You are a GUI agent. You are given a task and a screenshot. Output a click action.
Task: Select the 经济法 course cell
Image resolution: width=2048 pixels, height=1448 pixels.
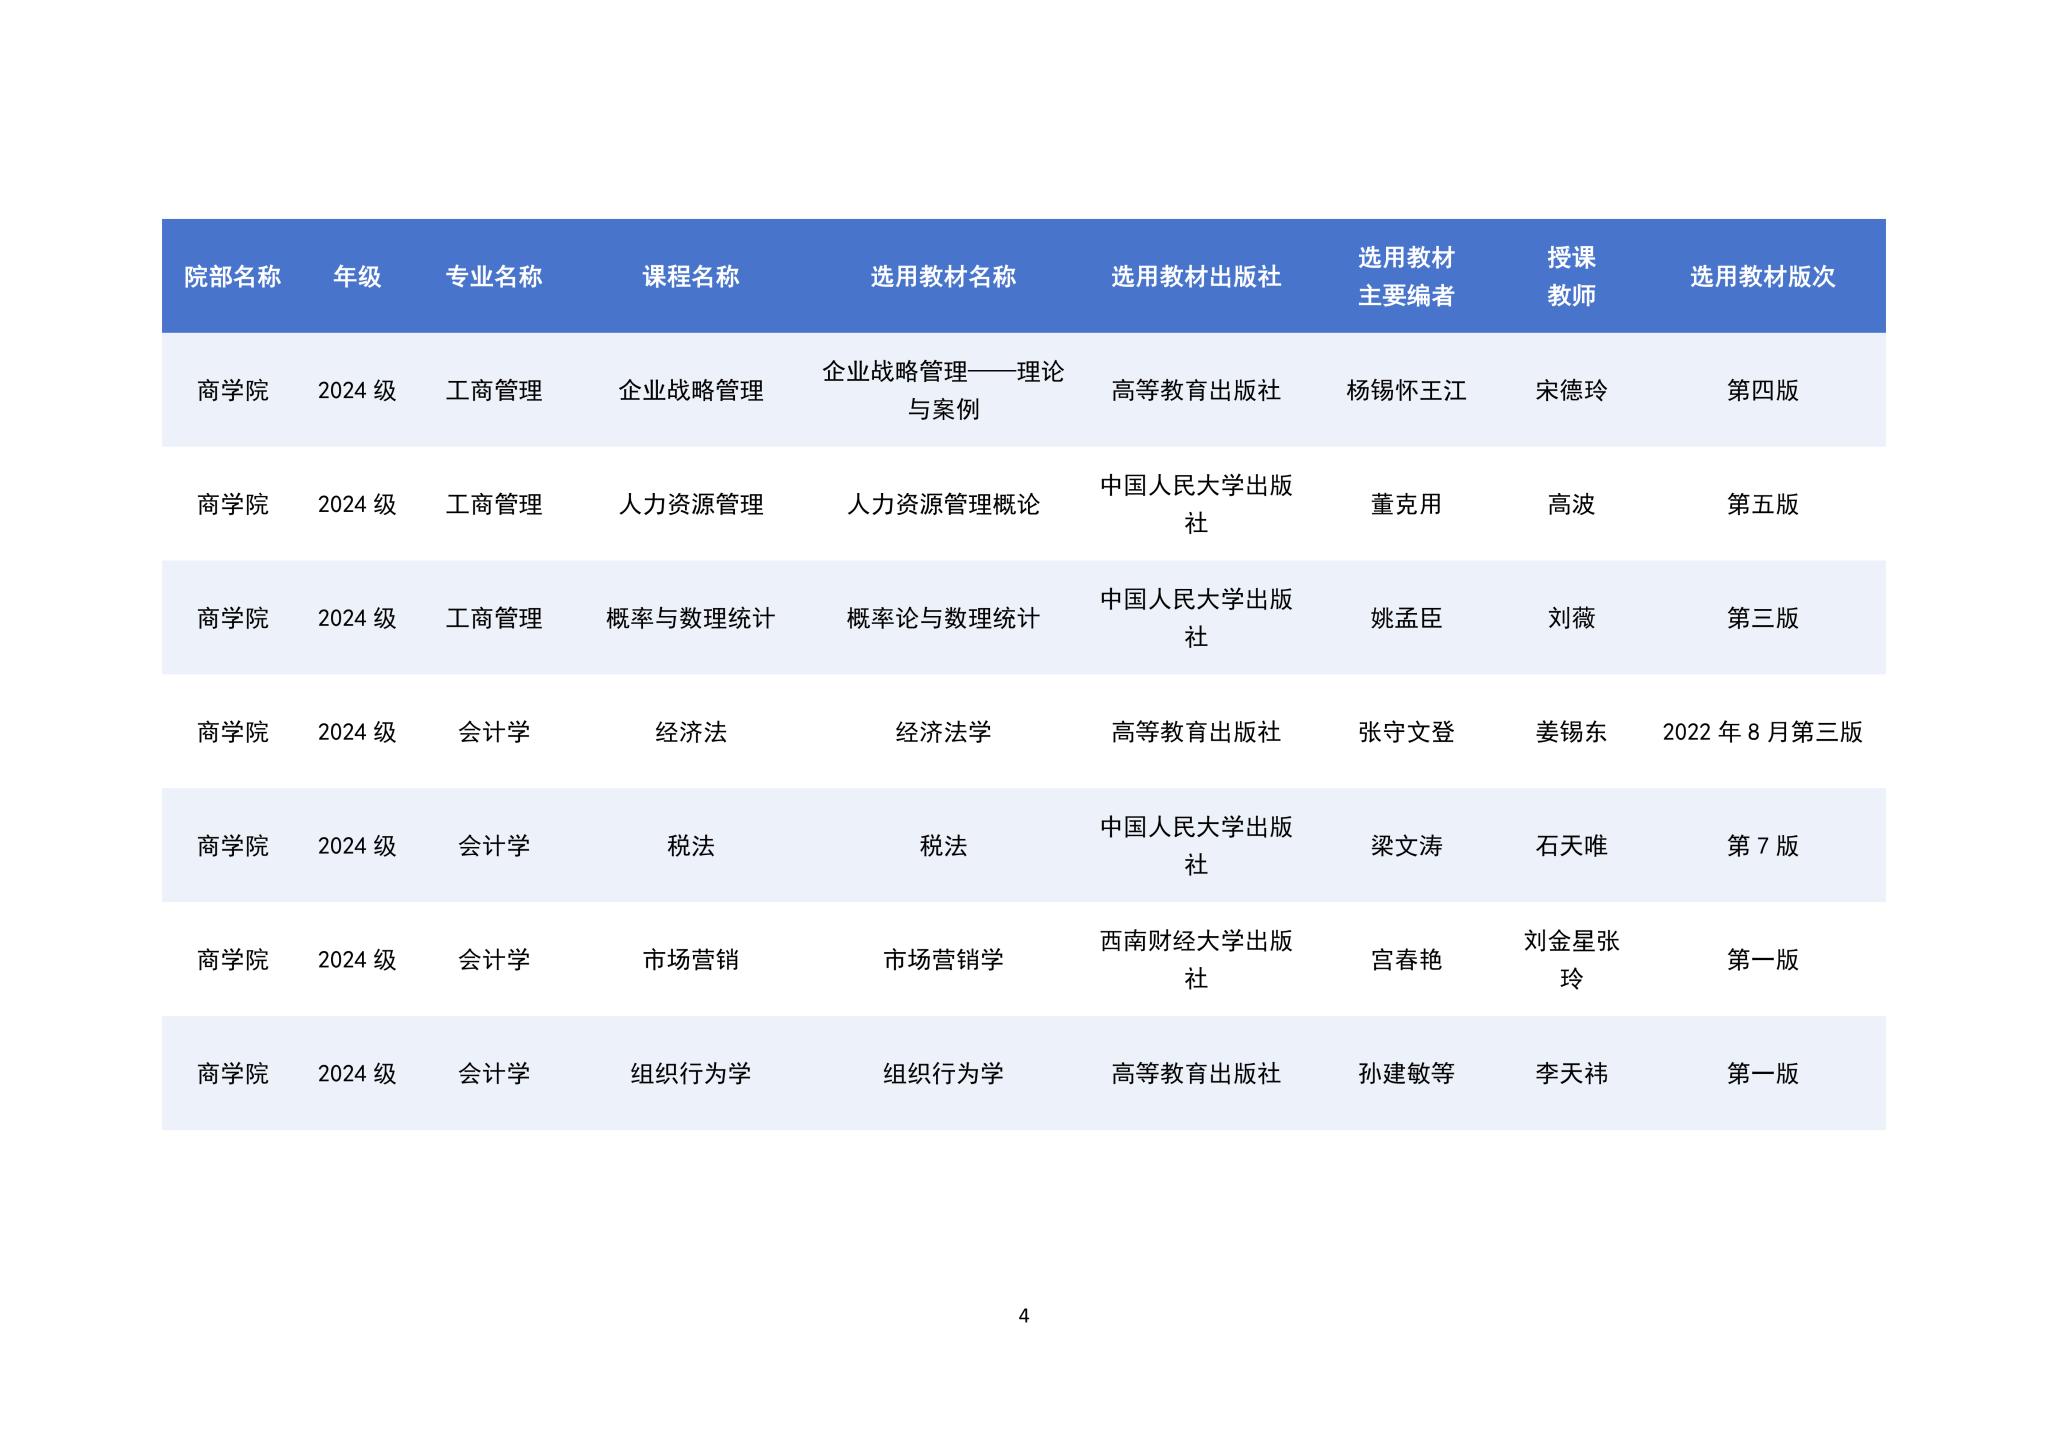click(x=691, y=733)
